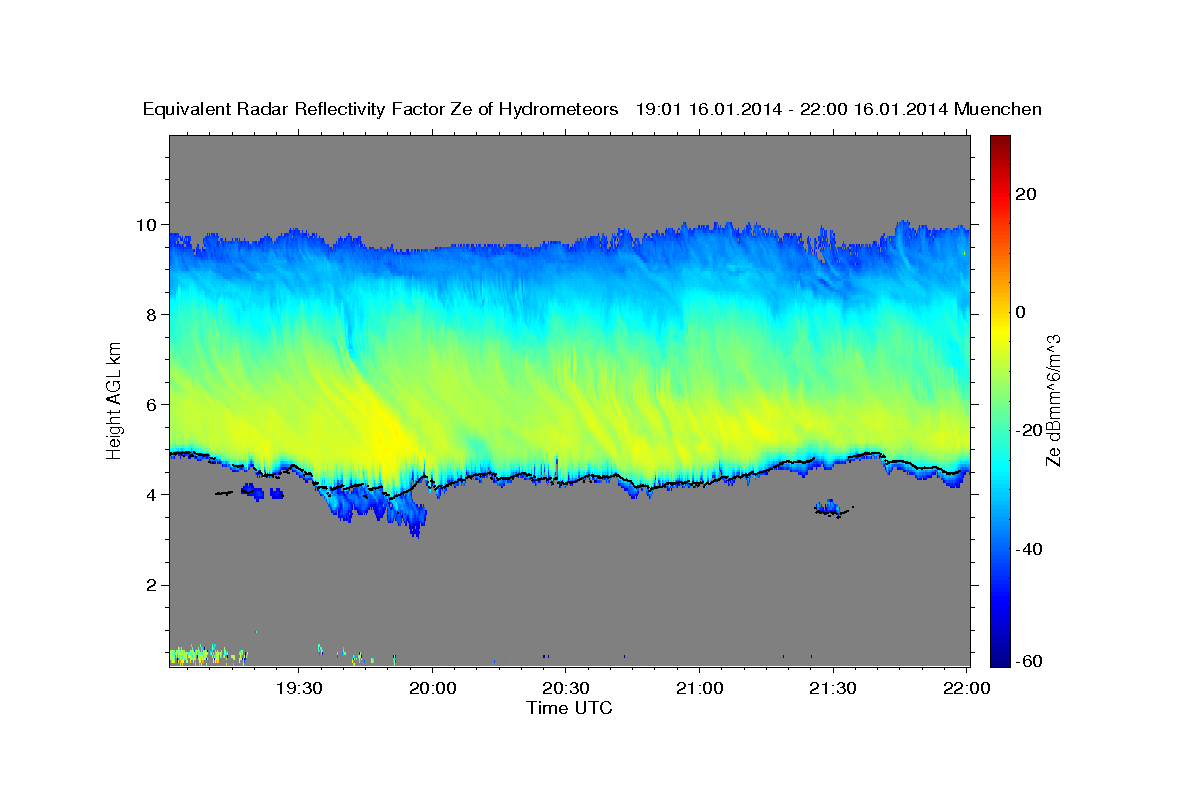
Task: Click the colorbar value -60
Action: tap(1030, 662)
